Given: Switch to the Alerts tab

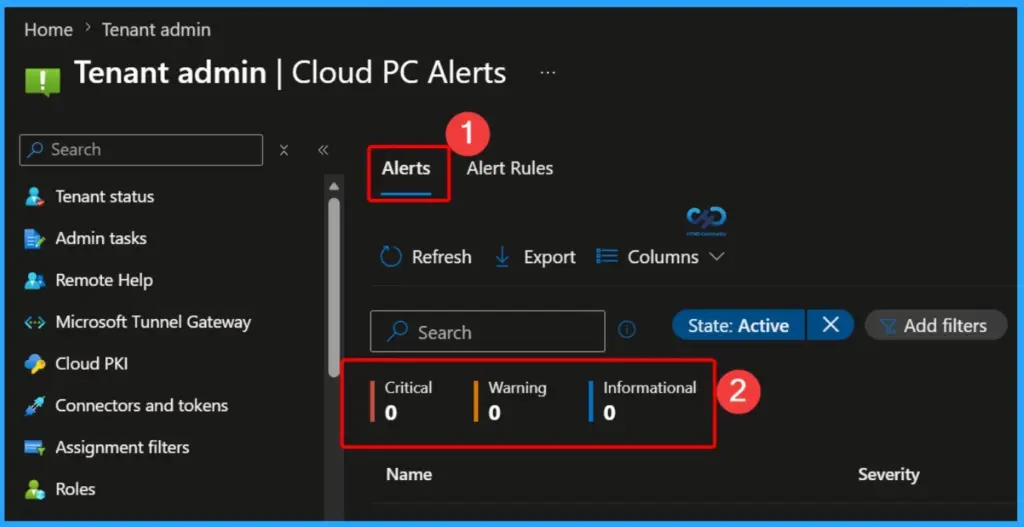Looking at the screenshot, I should 406,168.
